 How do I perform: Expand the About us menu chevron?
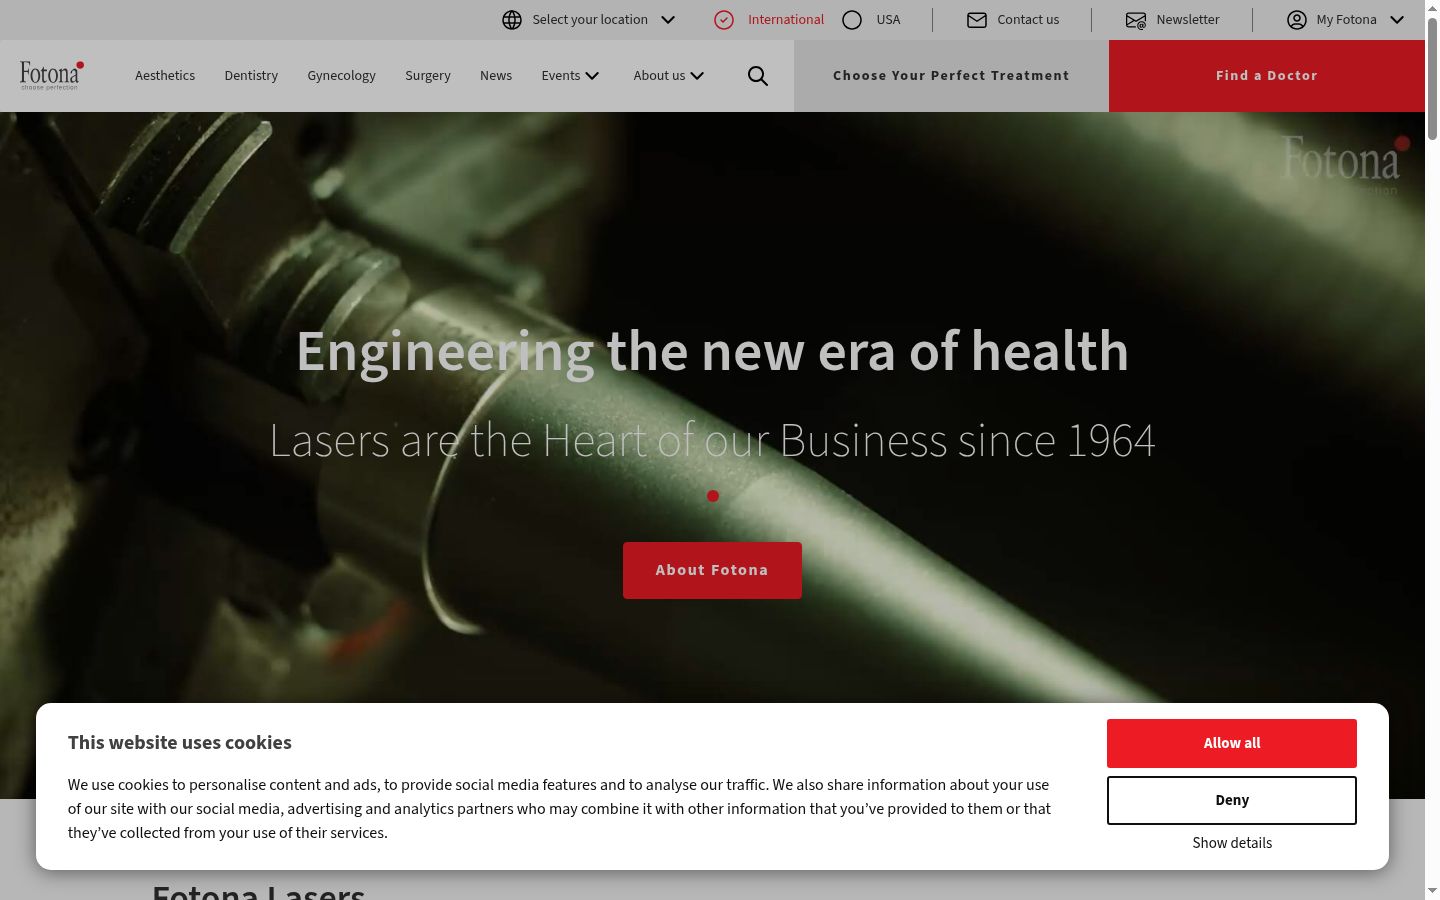pyautogui.click(x=697, y=76)
